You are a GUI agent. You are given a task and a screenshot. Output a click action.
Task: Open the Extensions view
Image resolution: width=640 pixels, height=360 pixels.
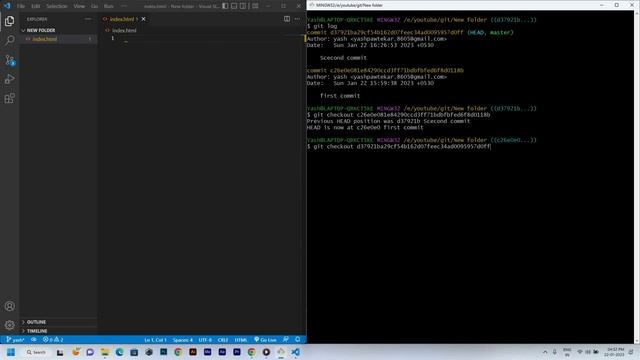coord(9,98)
